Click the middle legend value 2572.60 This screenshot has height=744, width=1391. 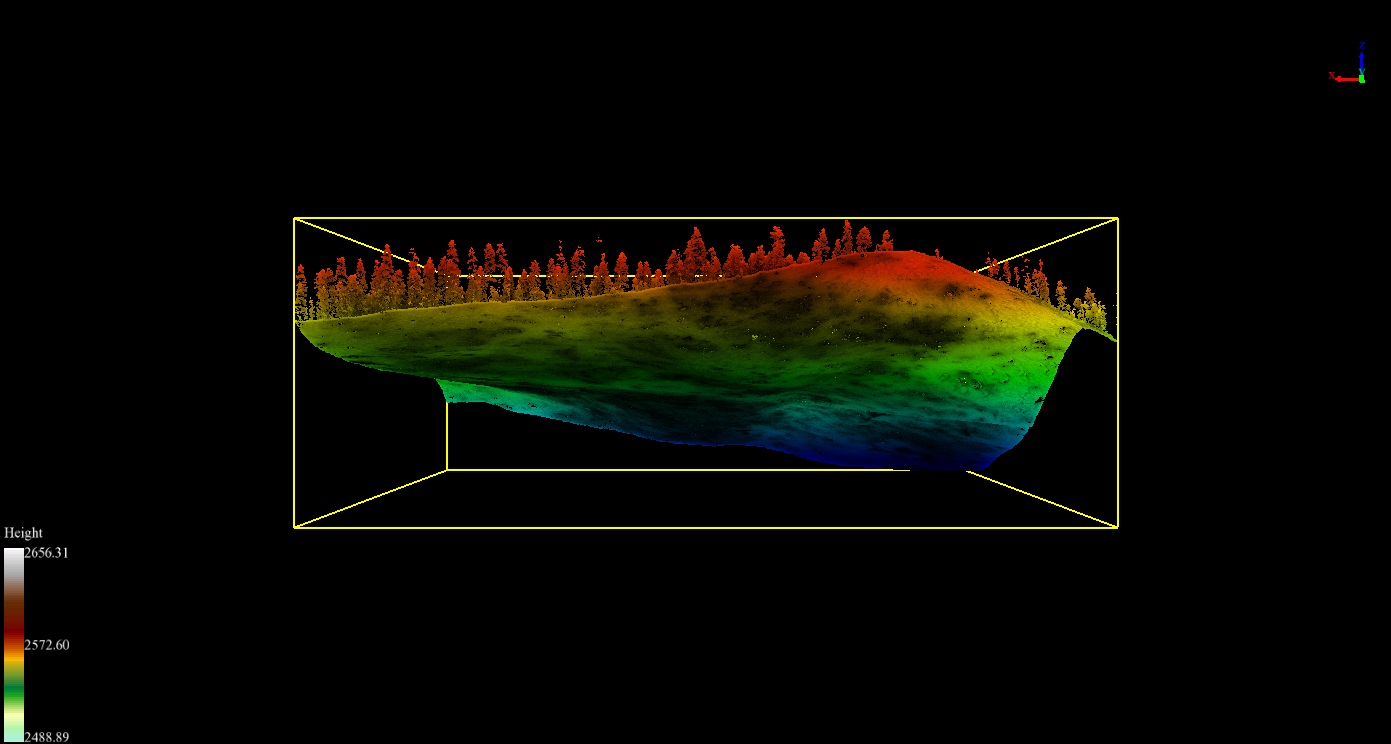(46, 645)
